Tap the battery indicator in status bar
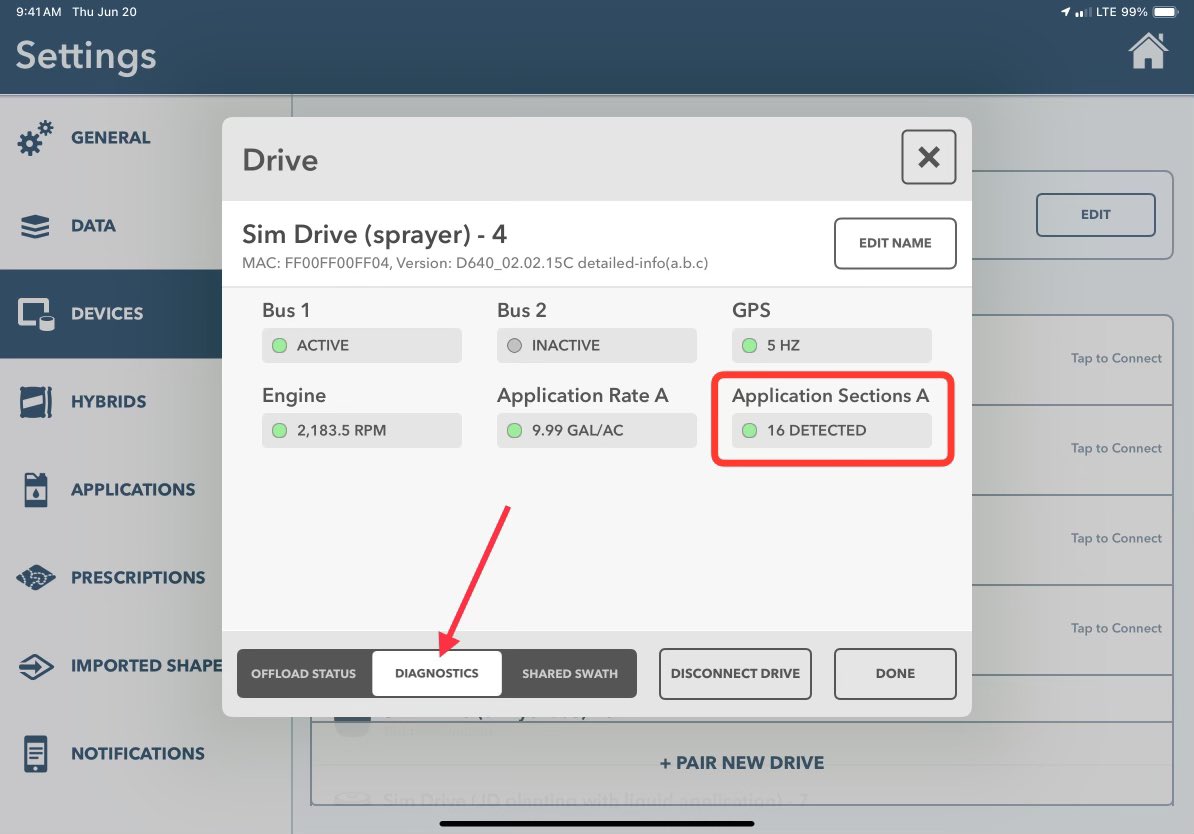This screenshot has width=1194, height=834. (1165, 12)
